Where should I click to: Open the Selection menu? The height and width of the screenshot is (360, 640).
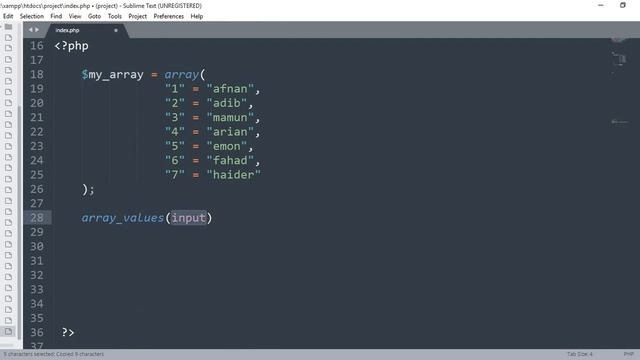[32, 16]
